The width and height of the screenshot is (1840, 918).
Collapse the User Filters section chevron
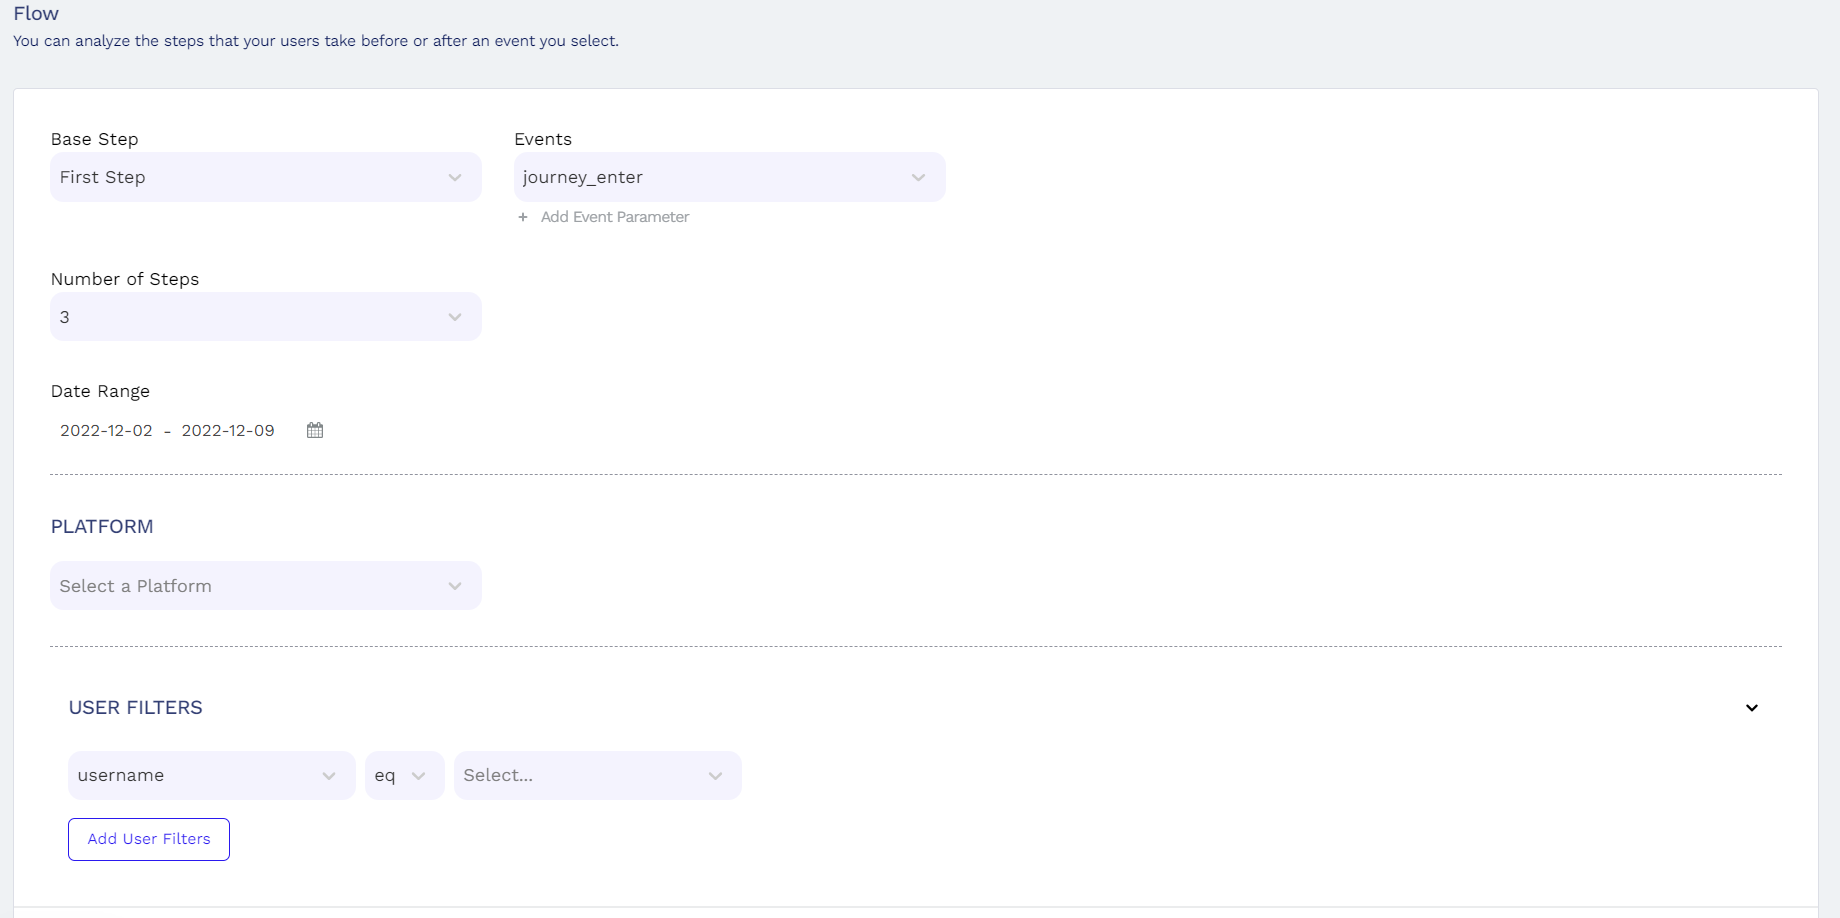1752,708
